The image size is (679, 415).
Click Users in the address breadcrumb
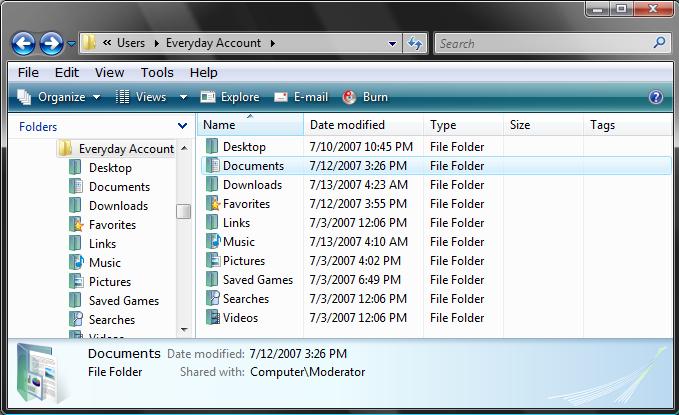131,43
